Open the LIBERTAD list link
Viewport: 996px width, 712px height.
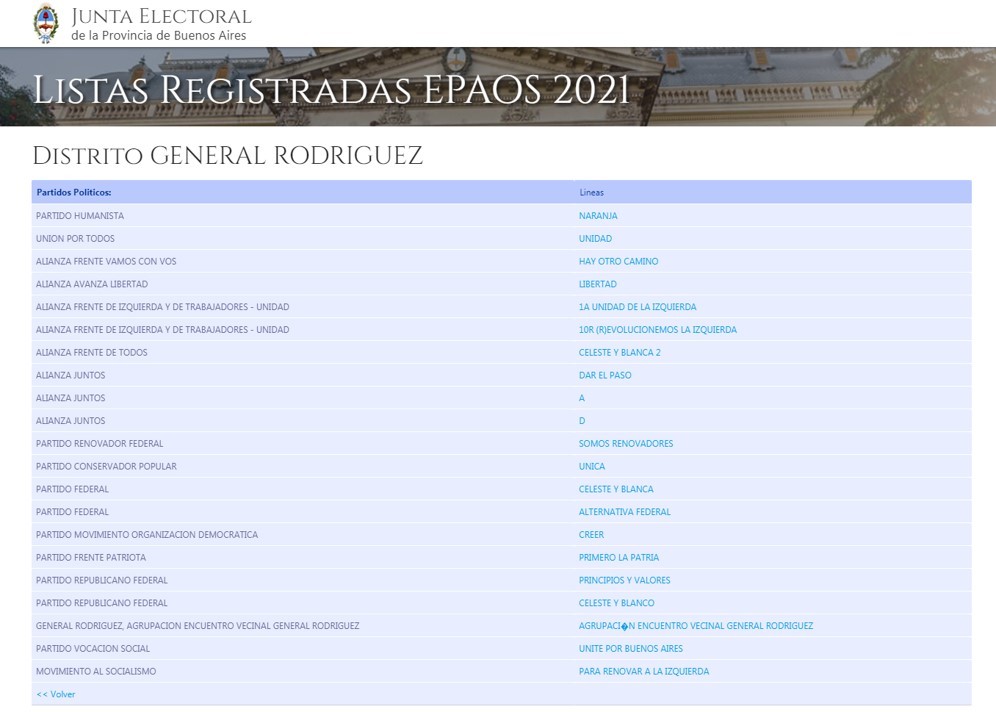[x=597, y=285]
